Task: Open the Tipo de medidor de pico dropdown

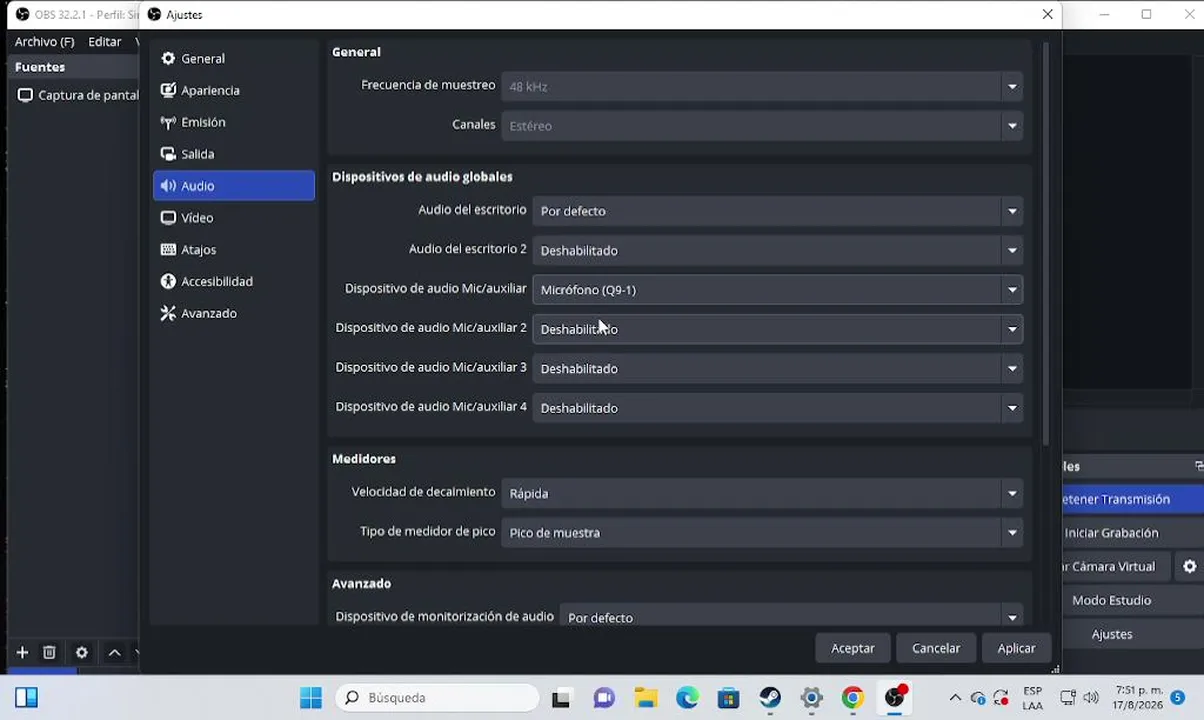Action: click(x=762, y=533)
